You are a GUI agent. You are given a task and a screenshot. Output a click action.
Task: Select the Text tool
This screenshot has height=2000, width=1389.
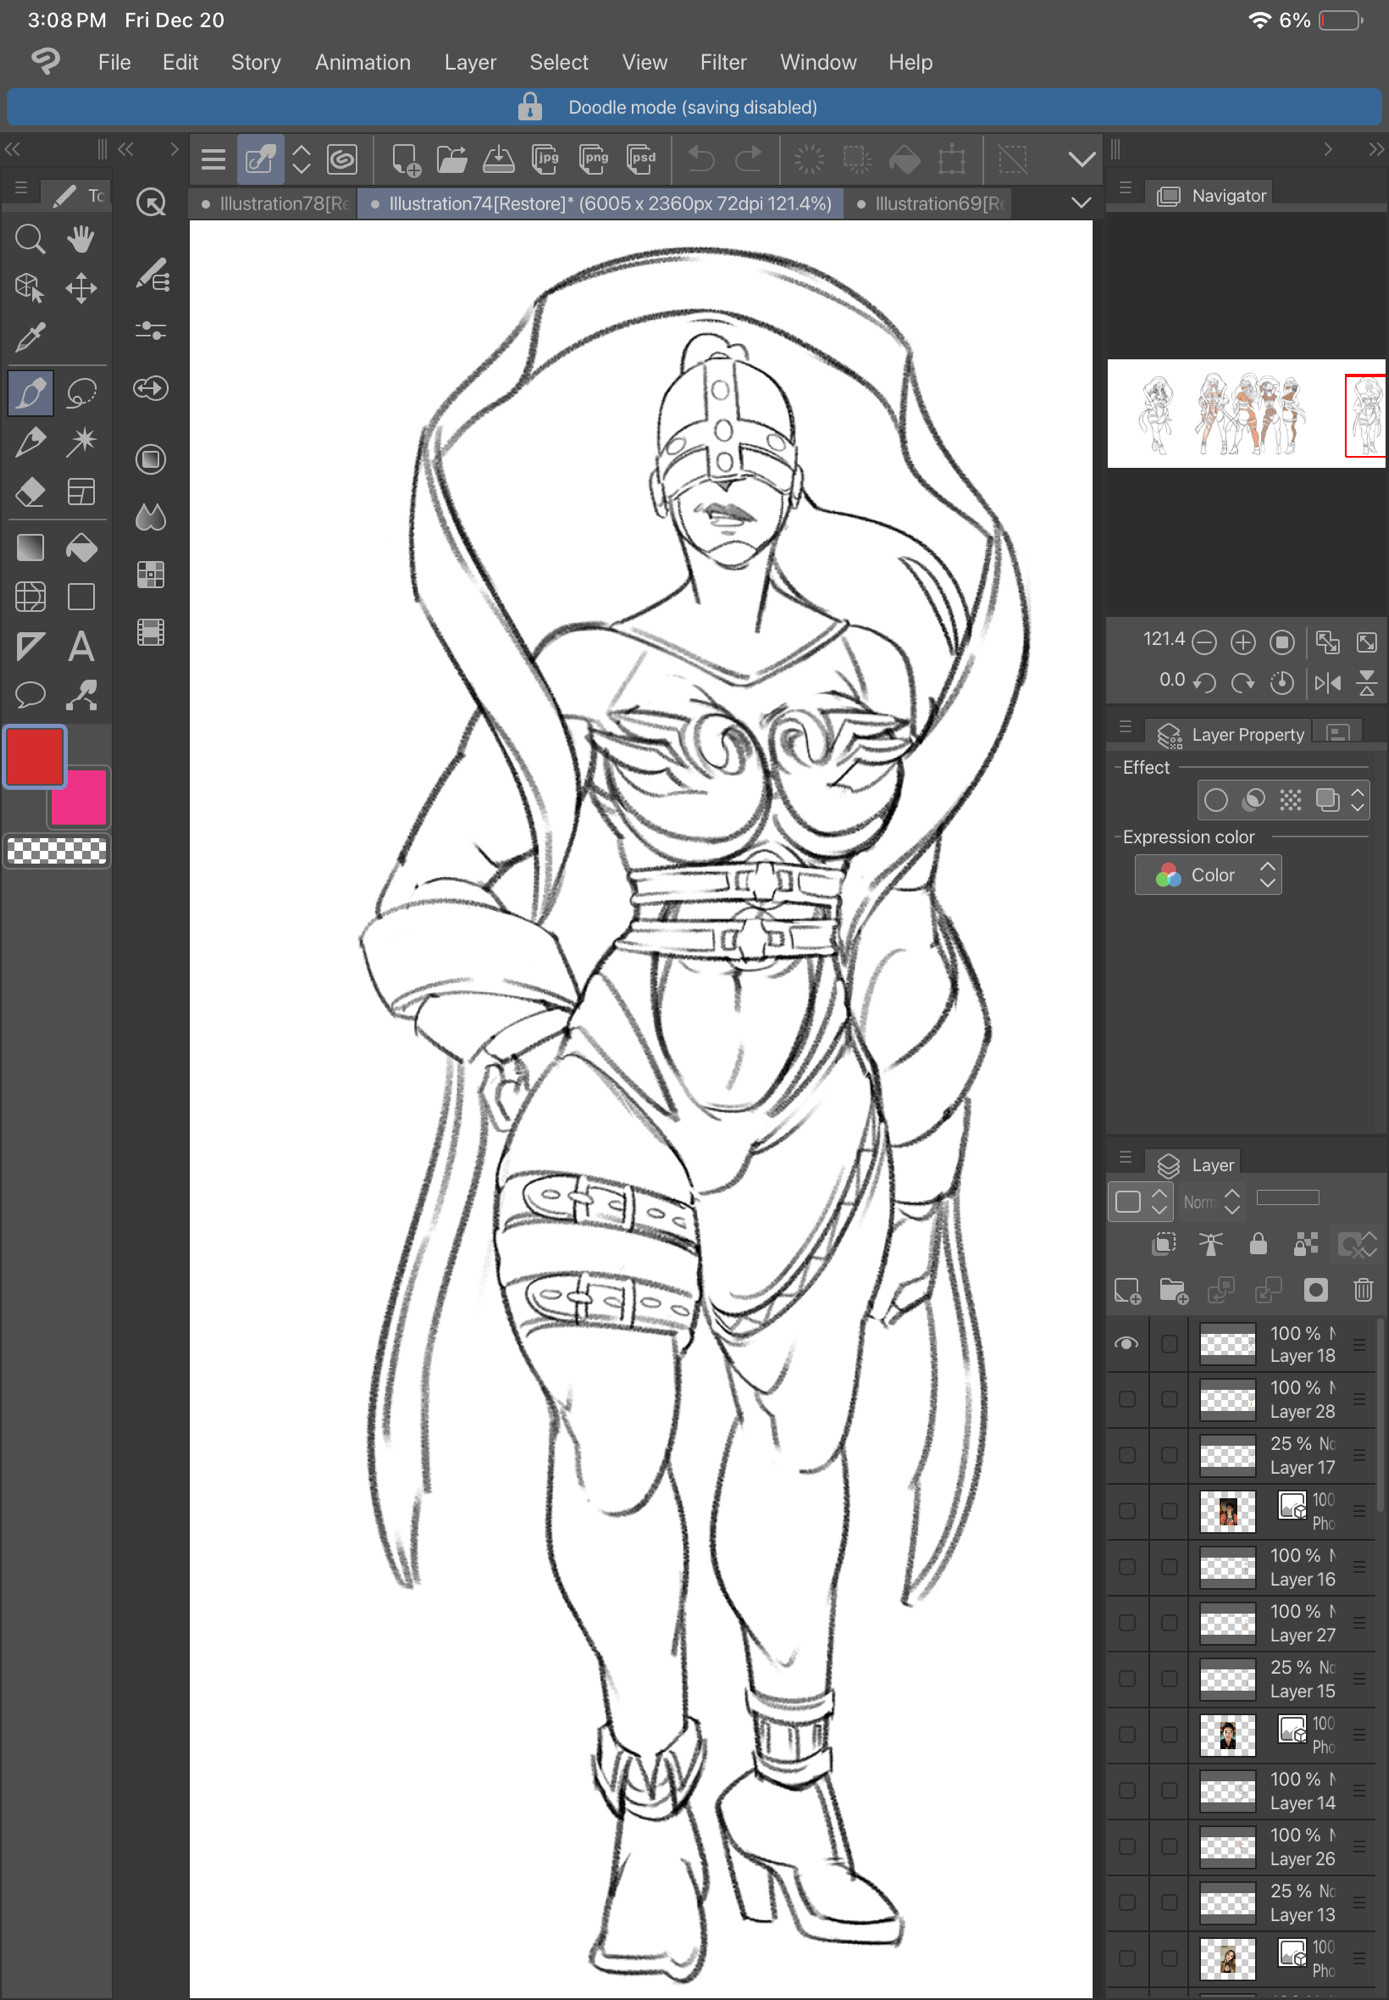click(81, 647)
